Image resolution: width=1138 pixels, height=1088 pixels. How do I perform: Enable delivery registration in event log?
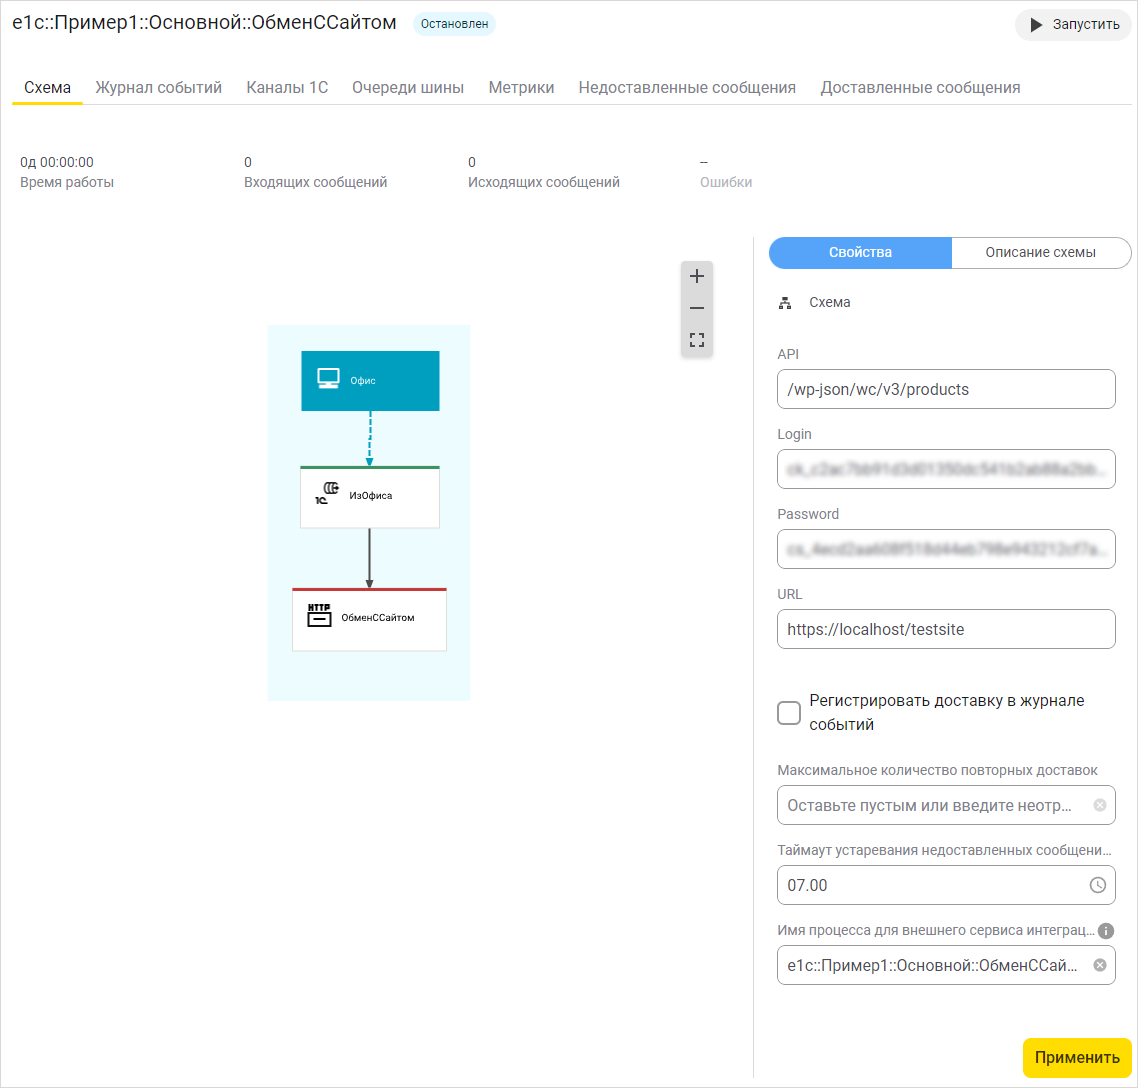pos(789,713)
